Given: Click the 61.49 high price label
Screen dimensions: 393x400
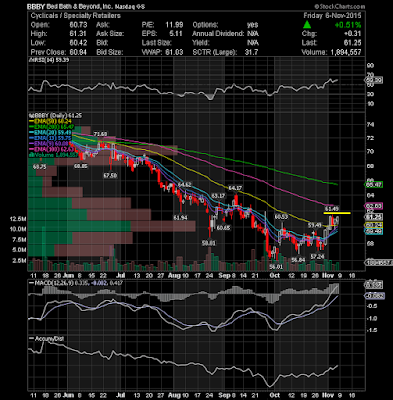Looking at the screenshot, I should [332, 209].
